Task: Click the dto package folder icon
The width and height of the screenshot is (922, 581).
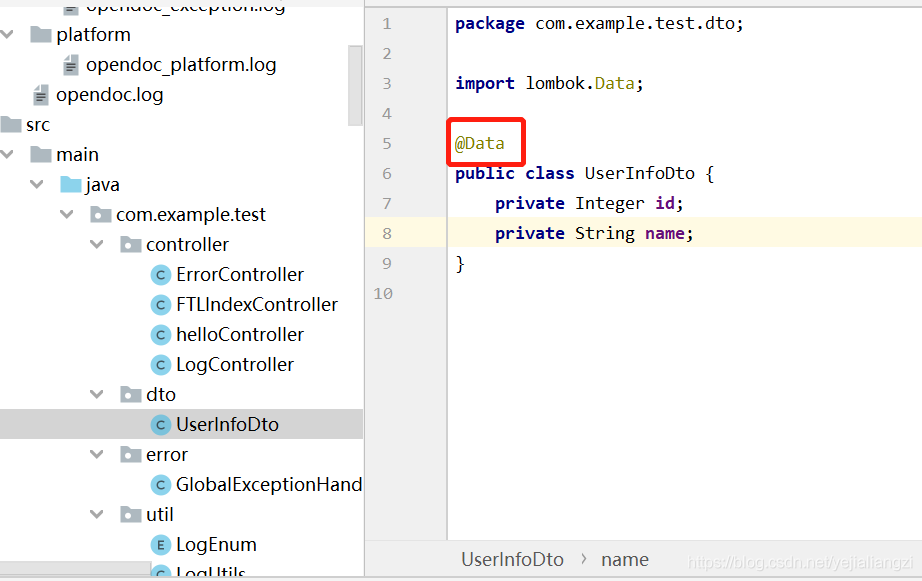Action: point(131,395)
